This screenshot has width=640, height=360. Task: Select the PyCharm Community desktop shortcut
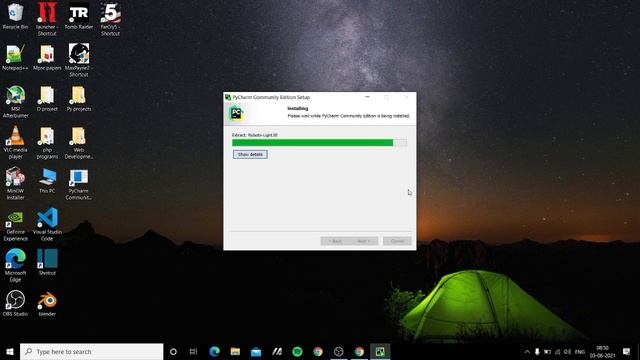point(79,183)
